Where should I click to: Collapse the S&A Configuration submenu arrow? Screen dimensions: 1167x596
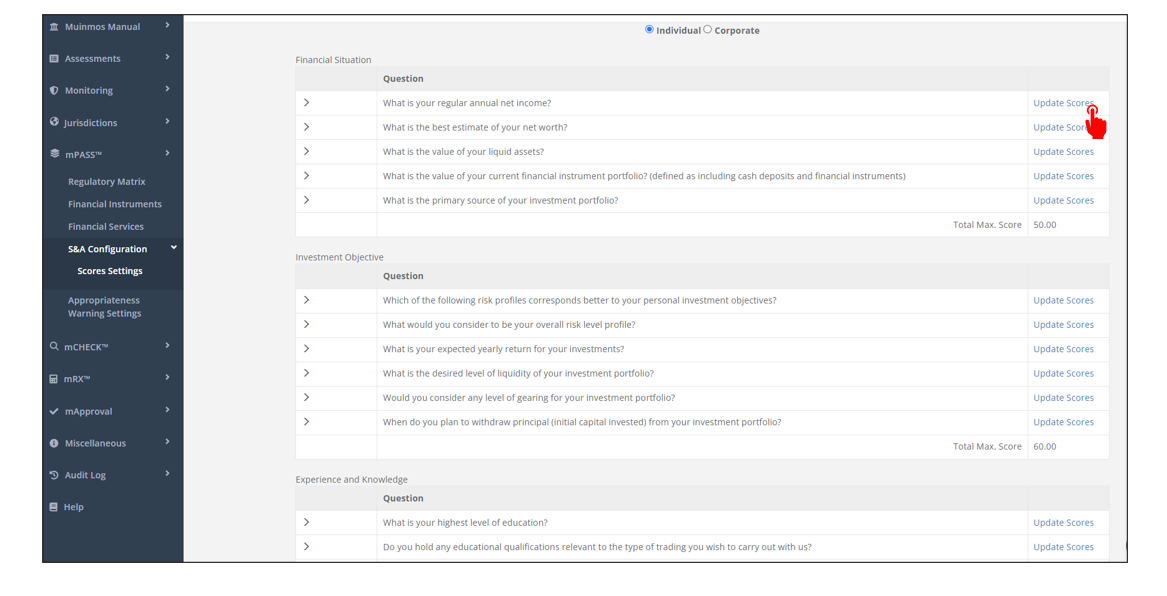(174, 248)
